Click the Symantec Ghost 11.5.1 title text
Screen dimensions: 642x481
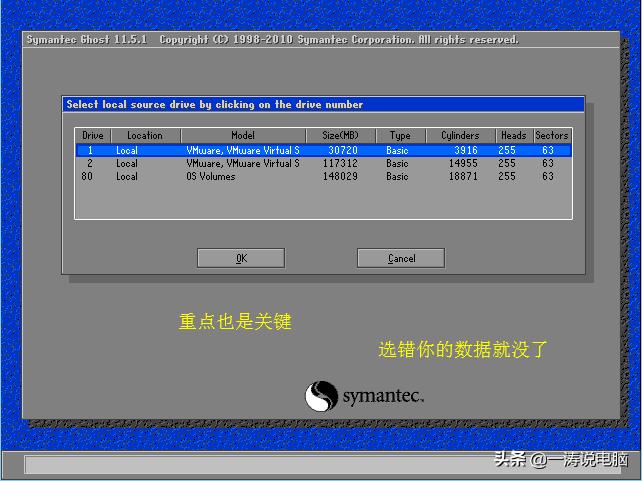point(86,39)
